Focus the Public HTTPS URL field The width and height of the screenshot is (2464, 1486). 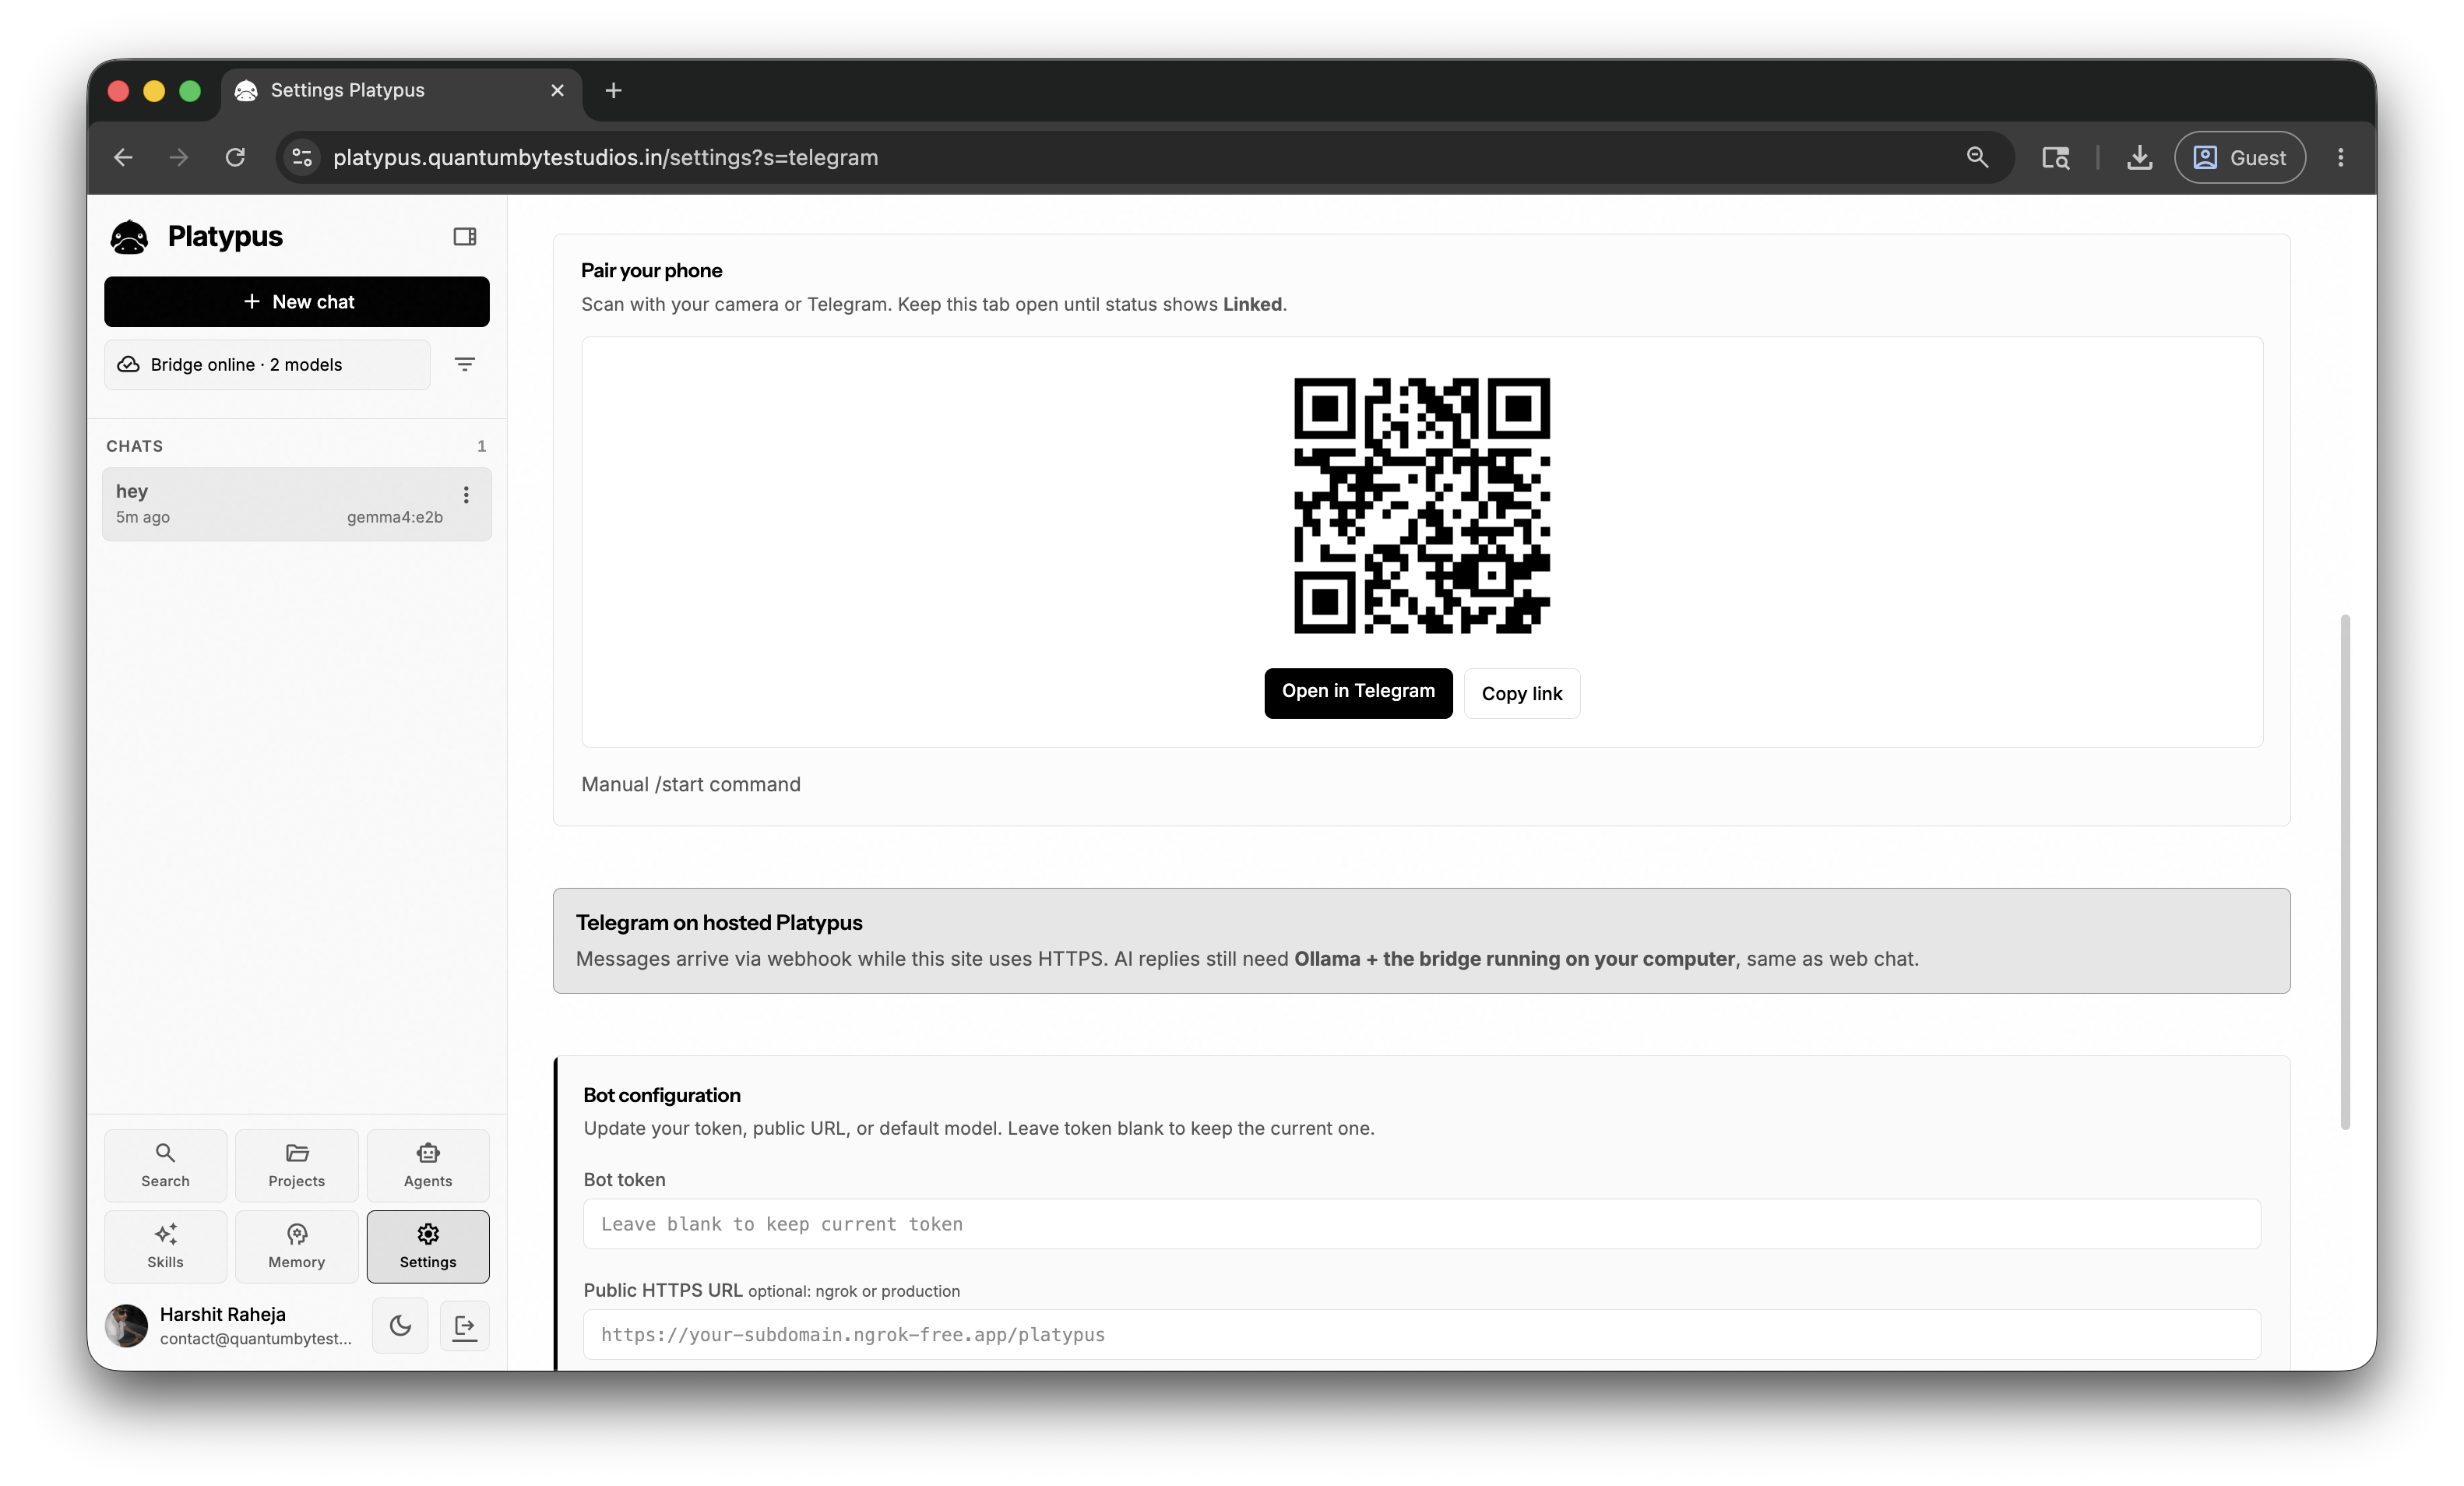click(1421, 1334)
